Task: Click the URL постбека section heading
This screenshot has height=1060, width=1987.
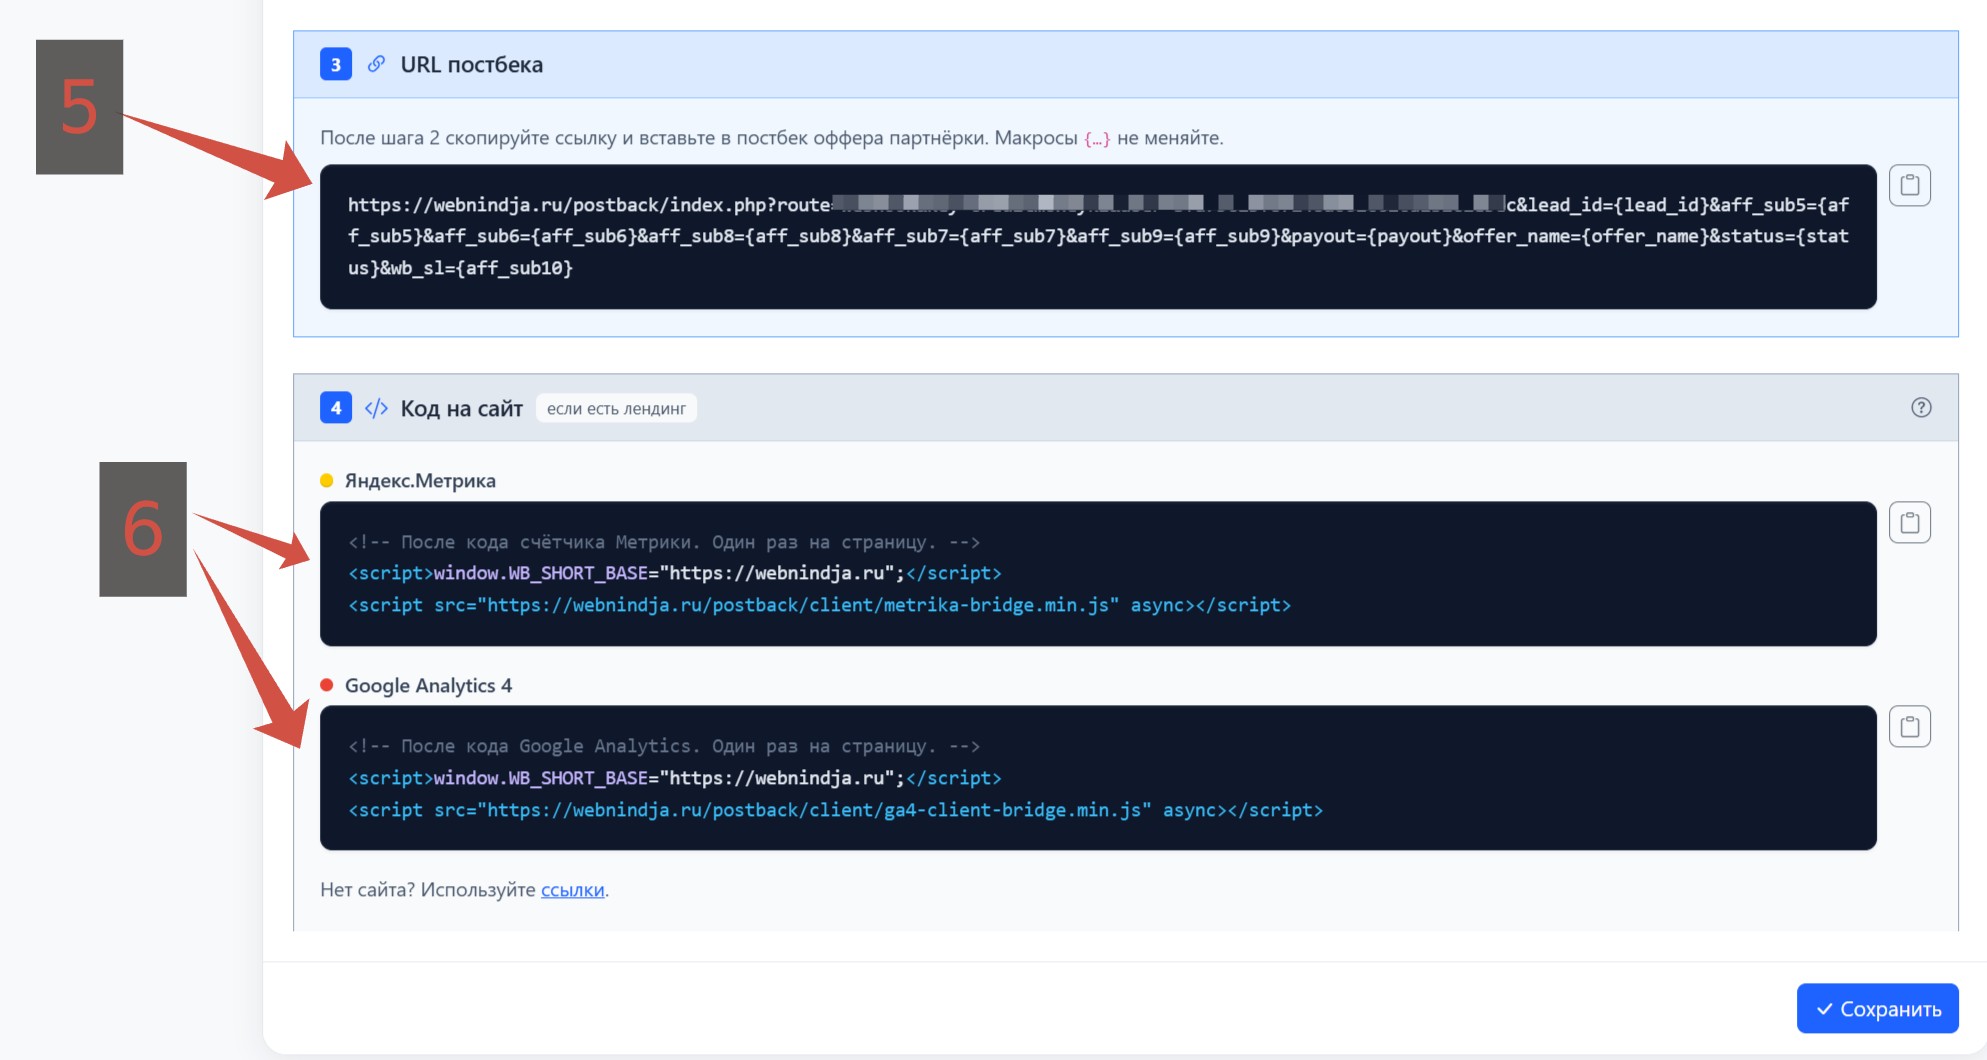Action: 472,64
